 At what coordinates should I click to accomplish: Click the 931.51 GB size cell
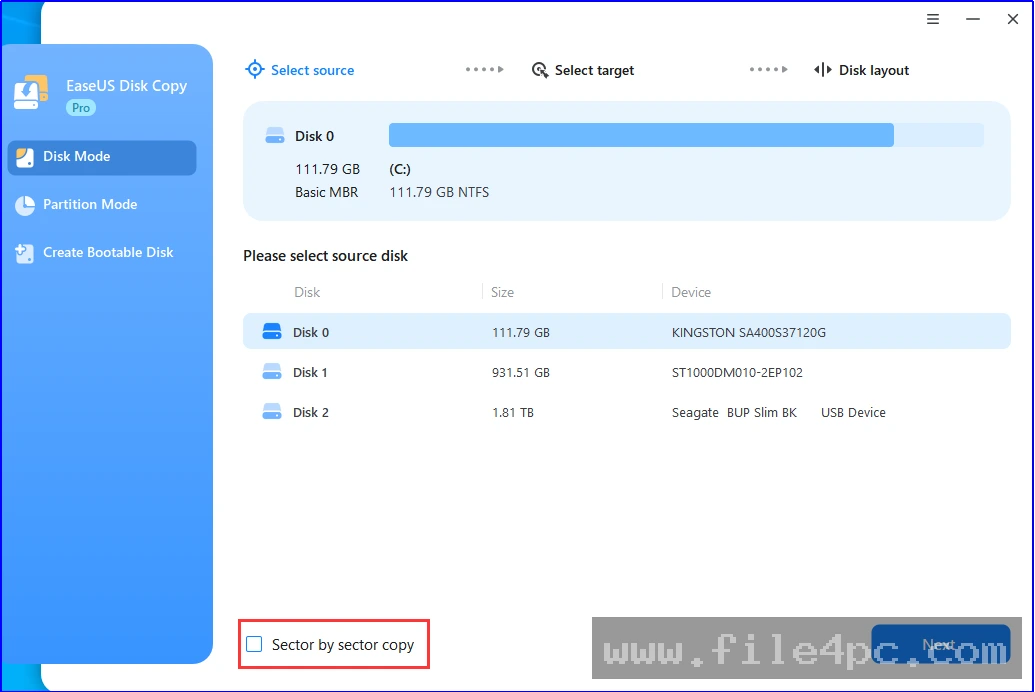521,372
